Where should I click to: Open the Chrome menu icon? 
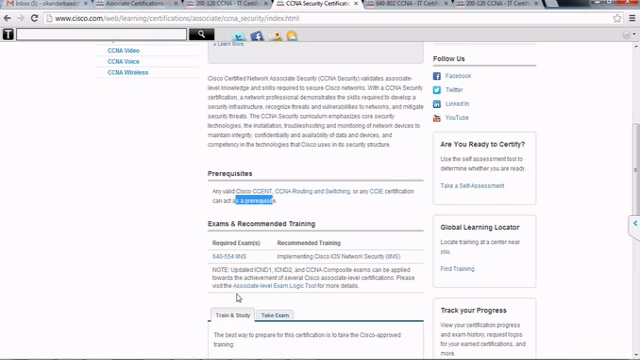[x=632, y=18]
